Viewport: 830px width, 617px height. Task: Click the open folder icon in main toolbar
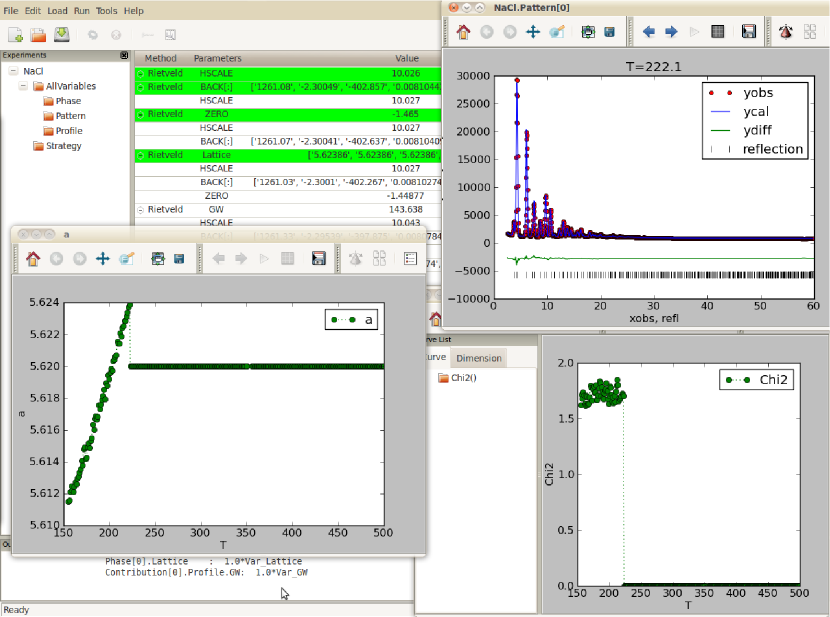[x=39, y=34]
